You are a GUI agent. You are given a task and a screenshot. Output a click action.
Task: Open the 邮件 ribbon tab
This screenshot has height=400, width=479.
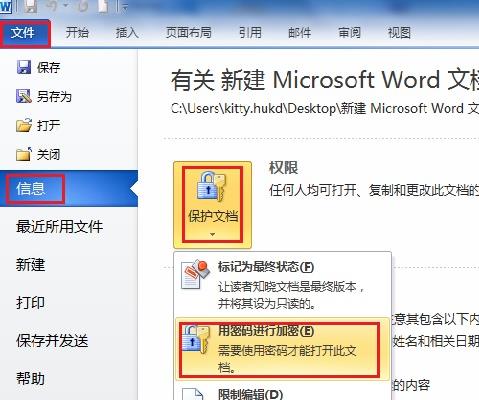point(299,33)
